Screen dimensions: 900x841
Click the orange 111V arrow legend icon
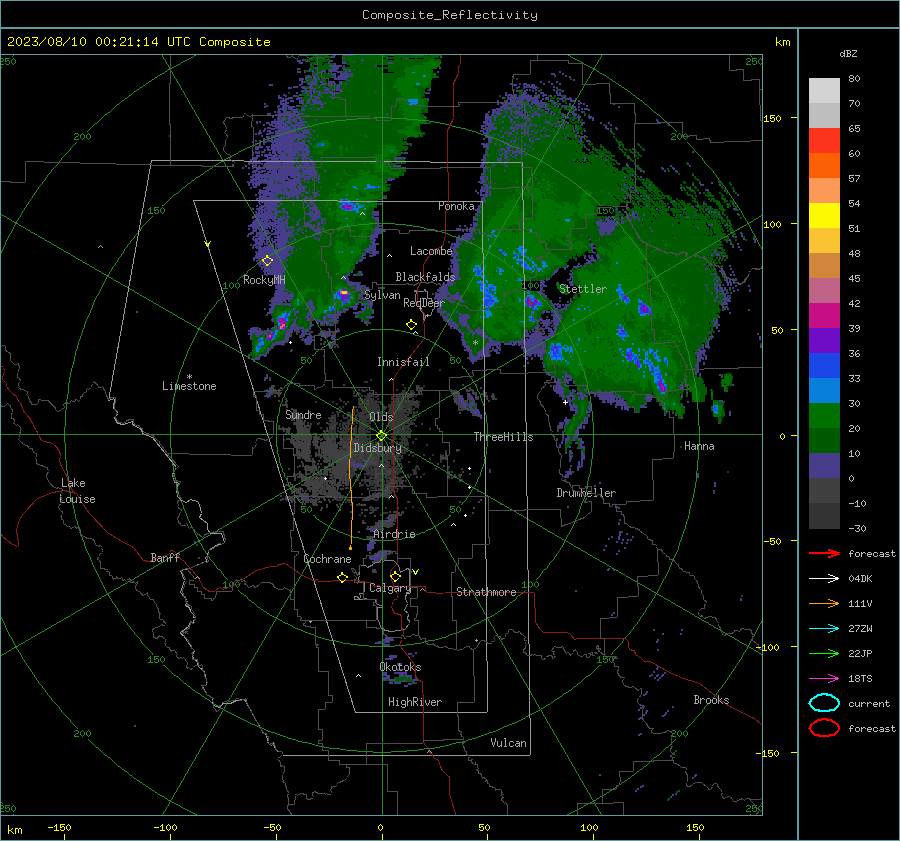click(824, 603)
